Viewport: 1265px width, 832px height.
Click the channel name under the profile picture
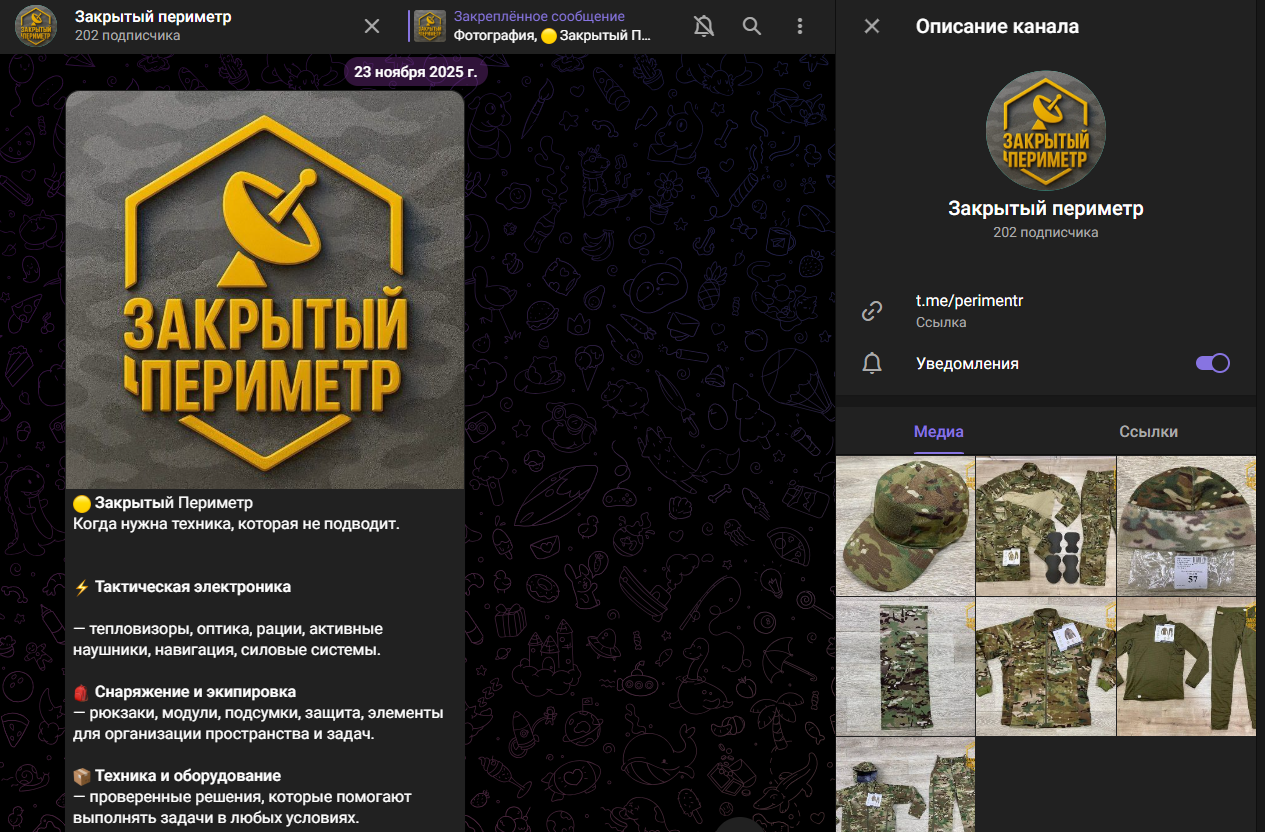pos(1046,209)
